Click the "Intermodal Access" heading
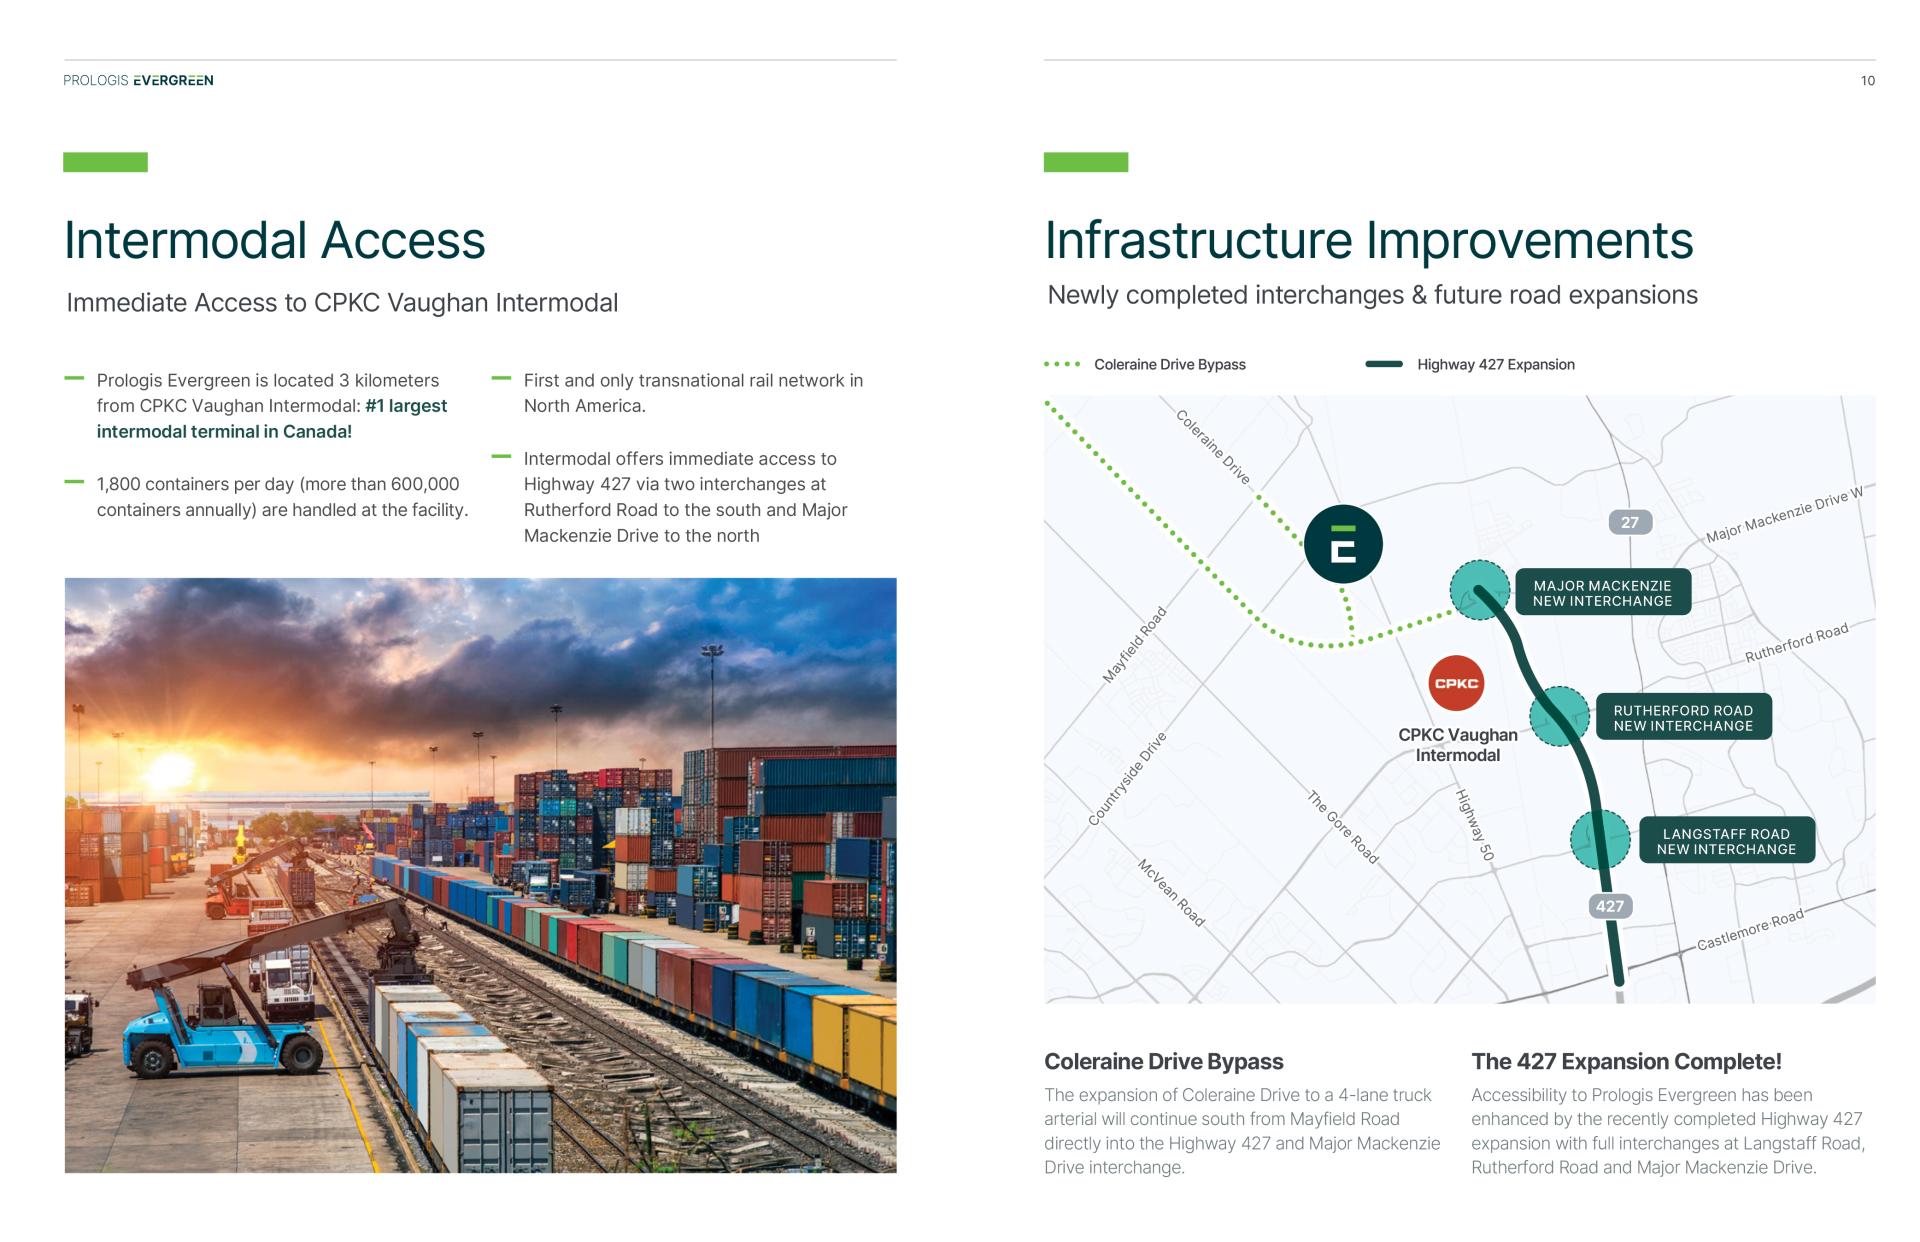The width and height of the screenshot is (1920, 1242). click(275, 240)
